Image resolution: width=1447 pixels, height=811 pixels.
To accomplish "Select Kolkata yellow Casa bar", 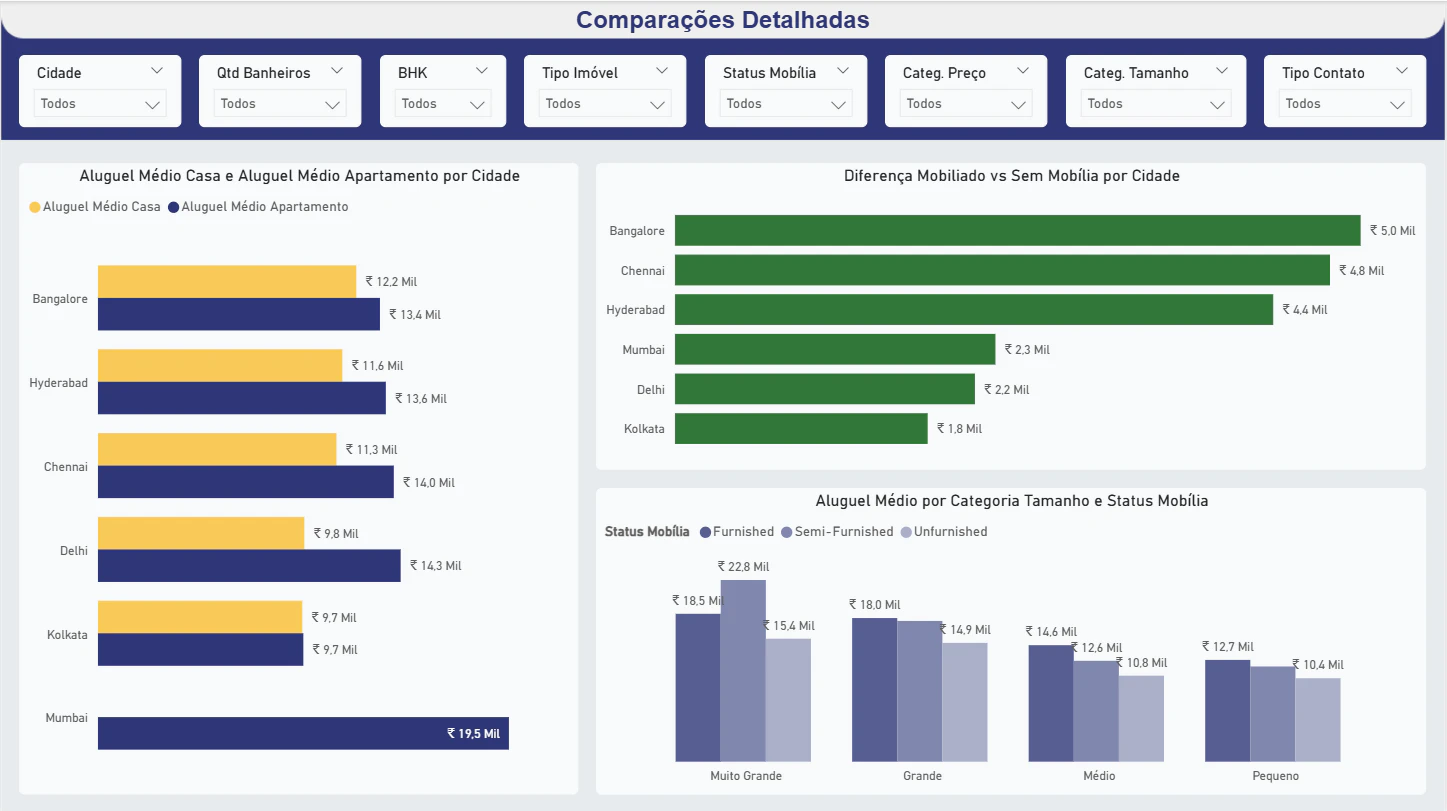I will (200, 617).
